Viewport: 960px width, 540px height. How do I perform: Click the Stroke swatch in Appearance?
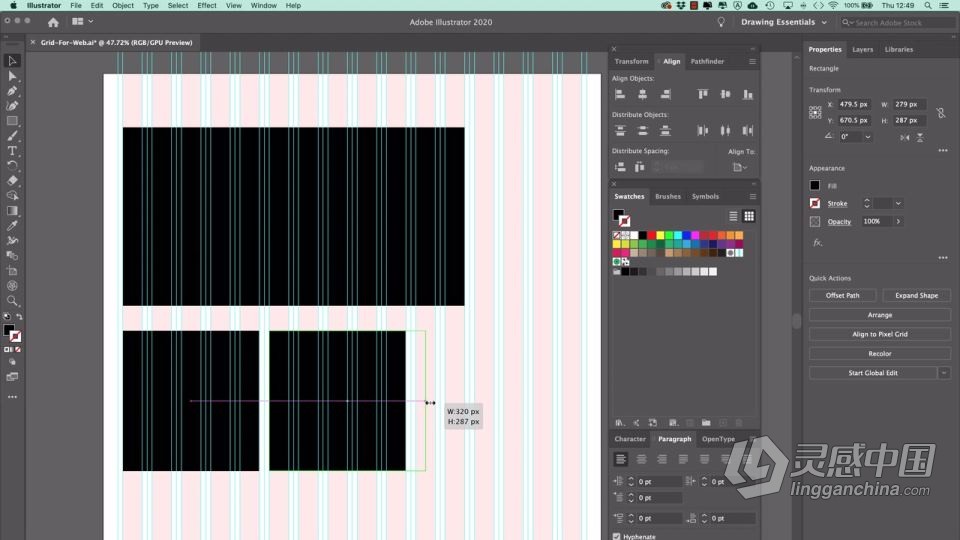815,203
